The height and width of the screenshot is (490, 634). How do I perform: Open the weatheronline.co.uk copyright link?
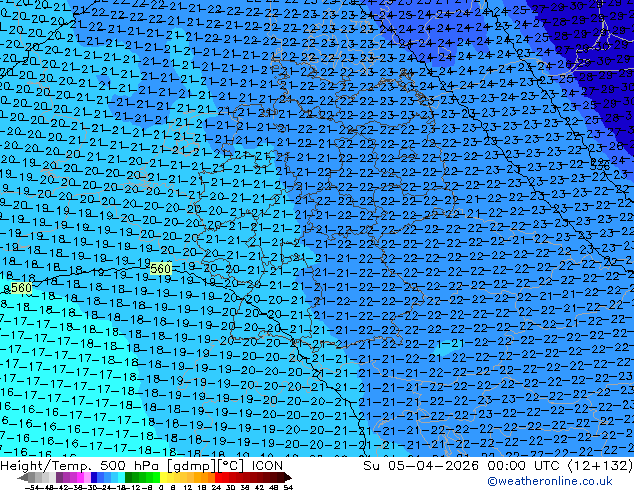(550, 481)
